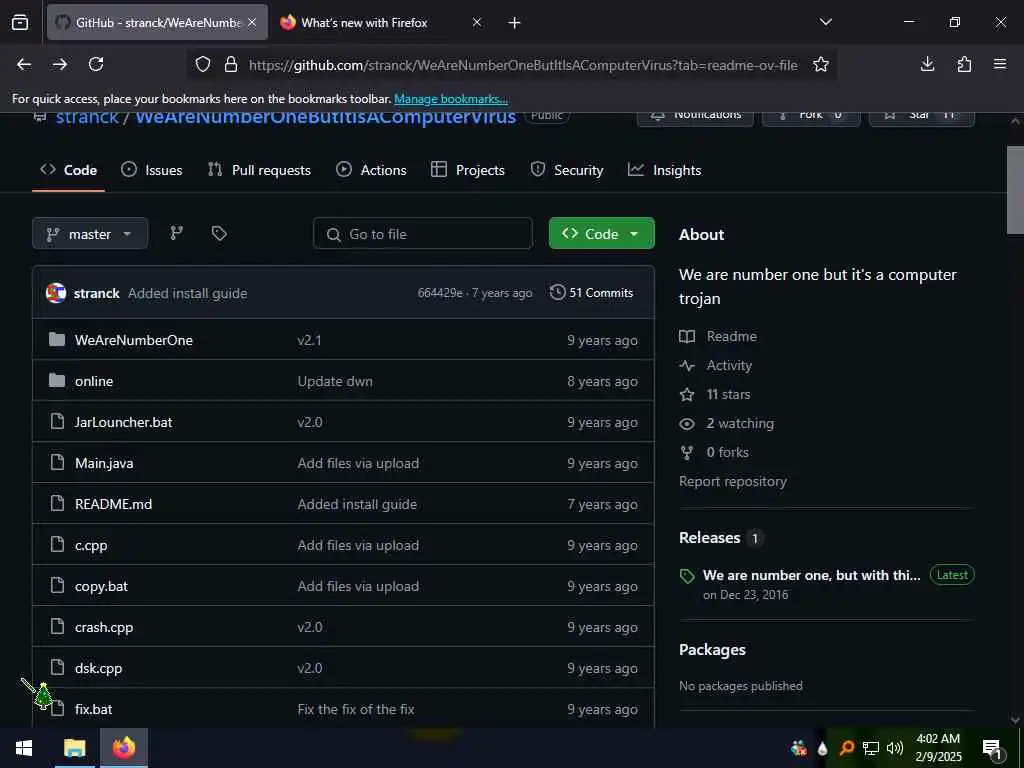Screen dimensions: 1024x768
Task: Reload the current GitHub page
Action: (96, 64)
